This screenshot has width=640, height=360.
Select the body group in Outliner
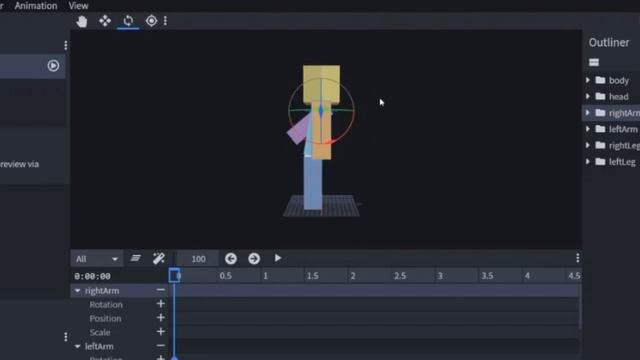(619, 80)
